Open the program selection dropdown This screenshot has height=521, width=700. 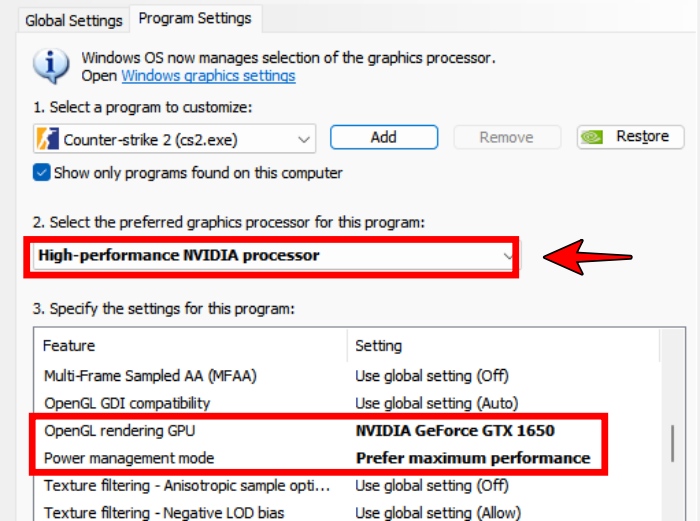pyautogui.click(x=304, y=139)
